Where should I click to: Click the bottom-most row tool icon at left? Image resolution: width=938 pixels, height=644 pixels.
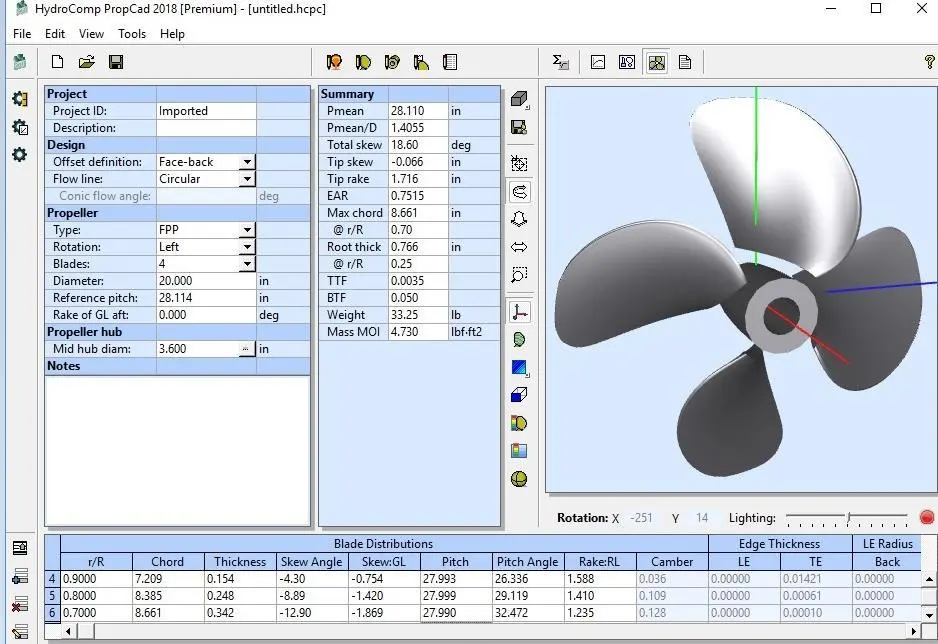pyautogui.click(x=20, y=631)
